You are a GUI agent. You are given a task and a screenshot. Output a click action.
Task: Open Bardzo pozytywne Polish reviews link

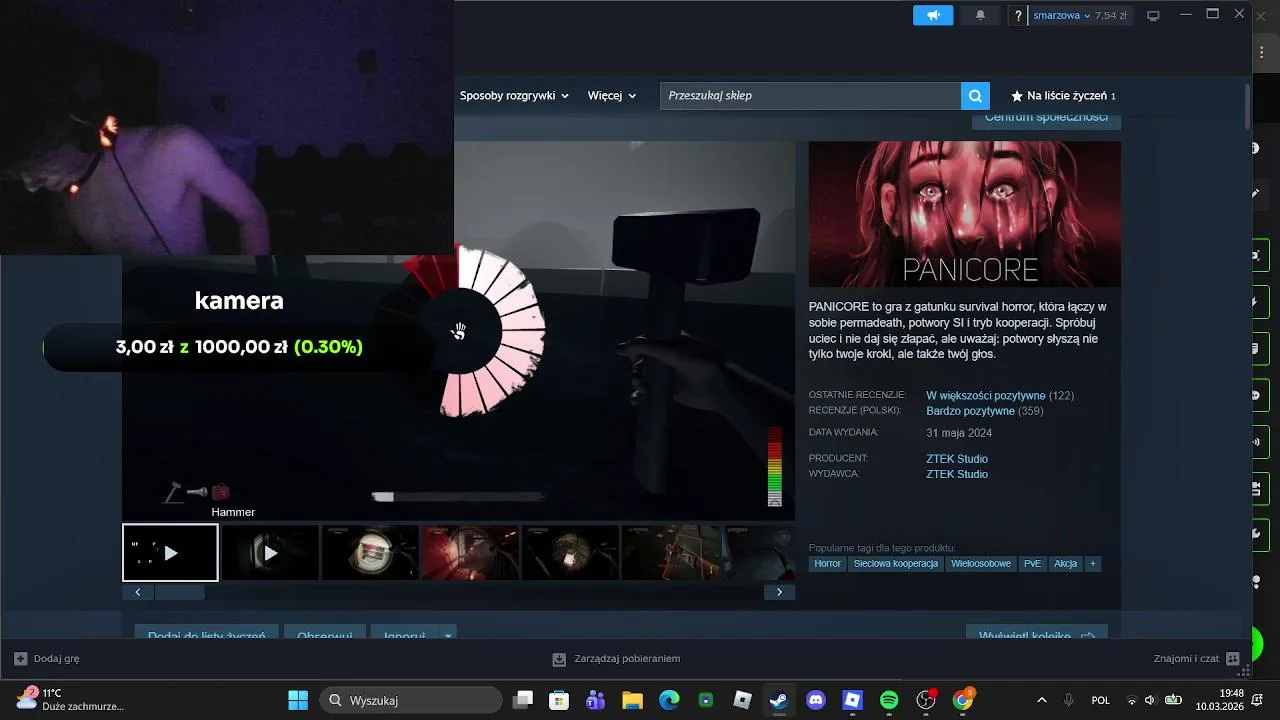point(970,411)
